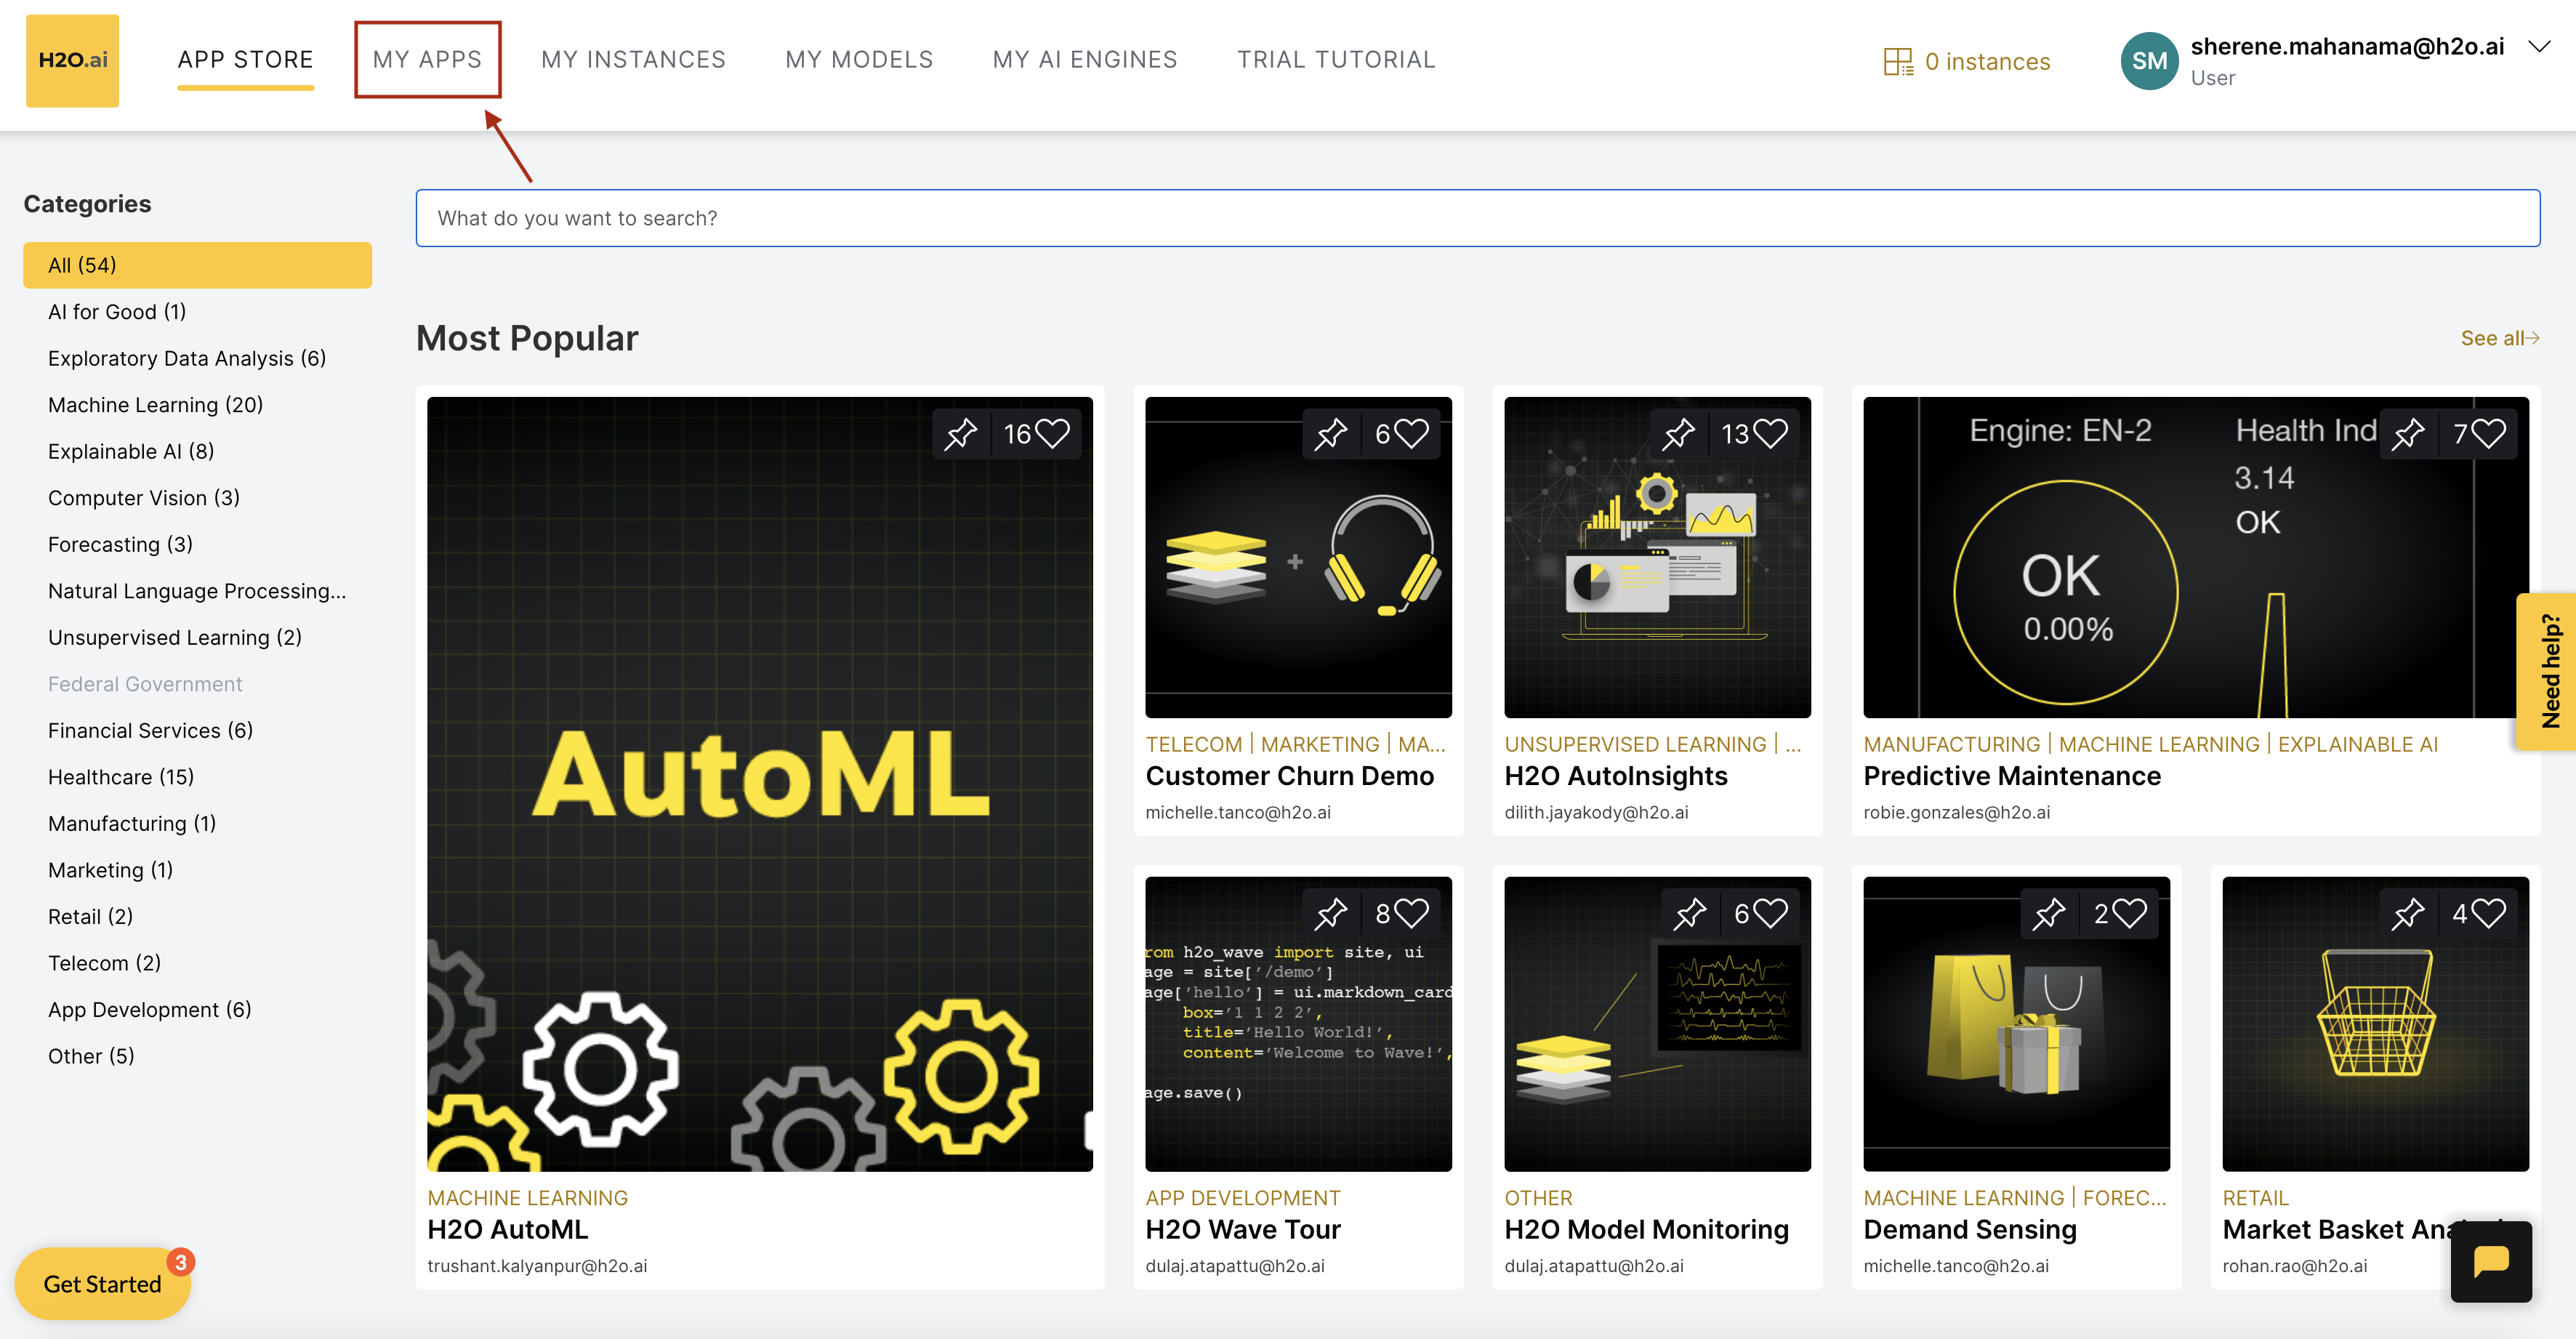Filter by Healthcare (15) category
Screen dimensions: 2576x1339
point(121,777)
